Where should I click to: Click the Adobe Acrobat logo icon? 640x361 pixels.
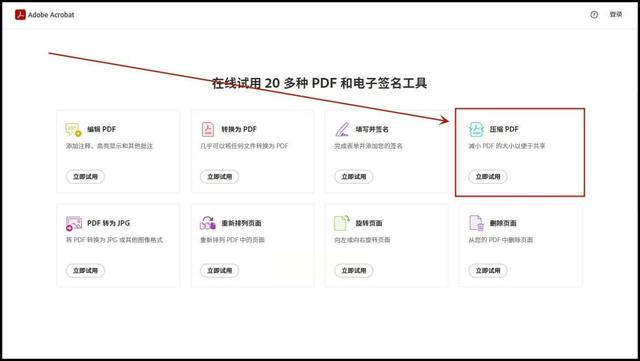(20, 15)
